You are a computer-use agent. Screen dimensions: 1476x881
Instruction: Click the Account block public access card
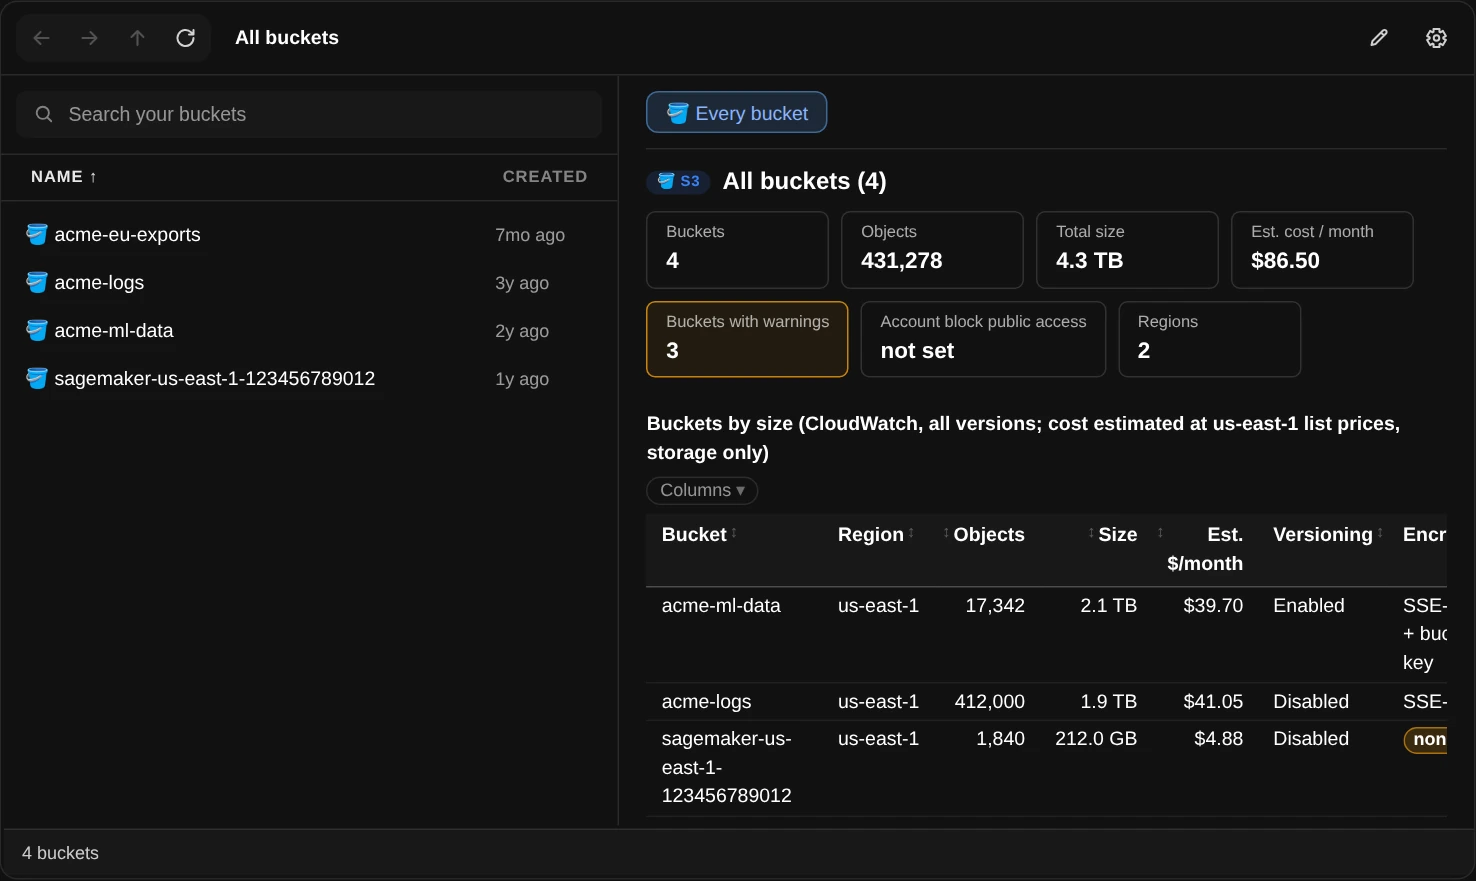(983, 339)
